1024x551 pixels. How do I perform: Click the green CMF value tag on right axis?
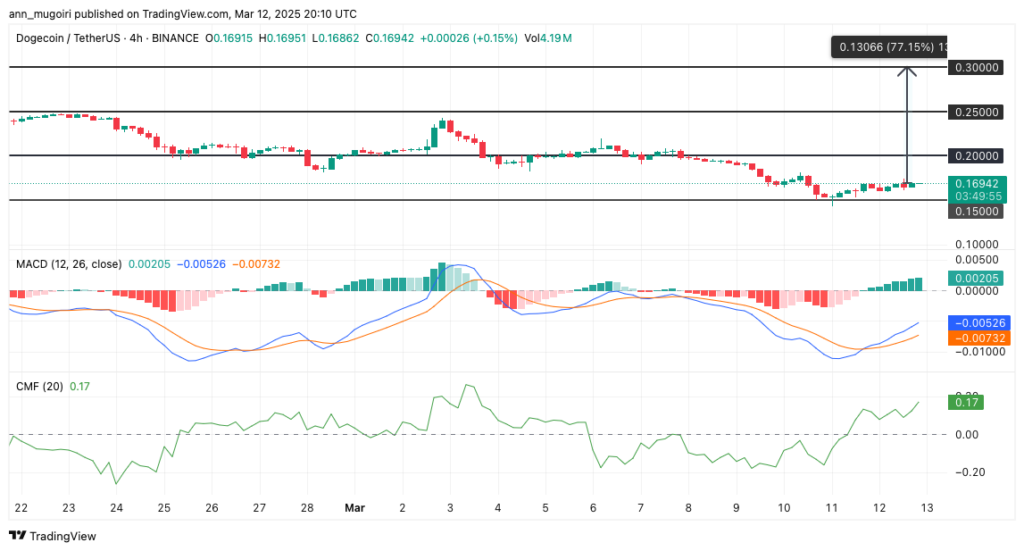point(968,402)
